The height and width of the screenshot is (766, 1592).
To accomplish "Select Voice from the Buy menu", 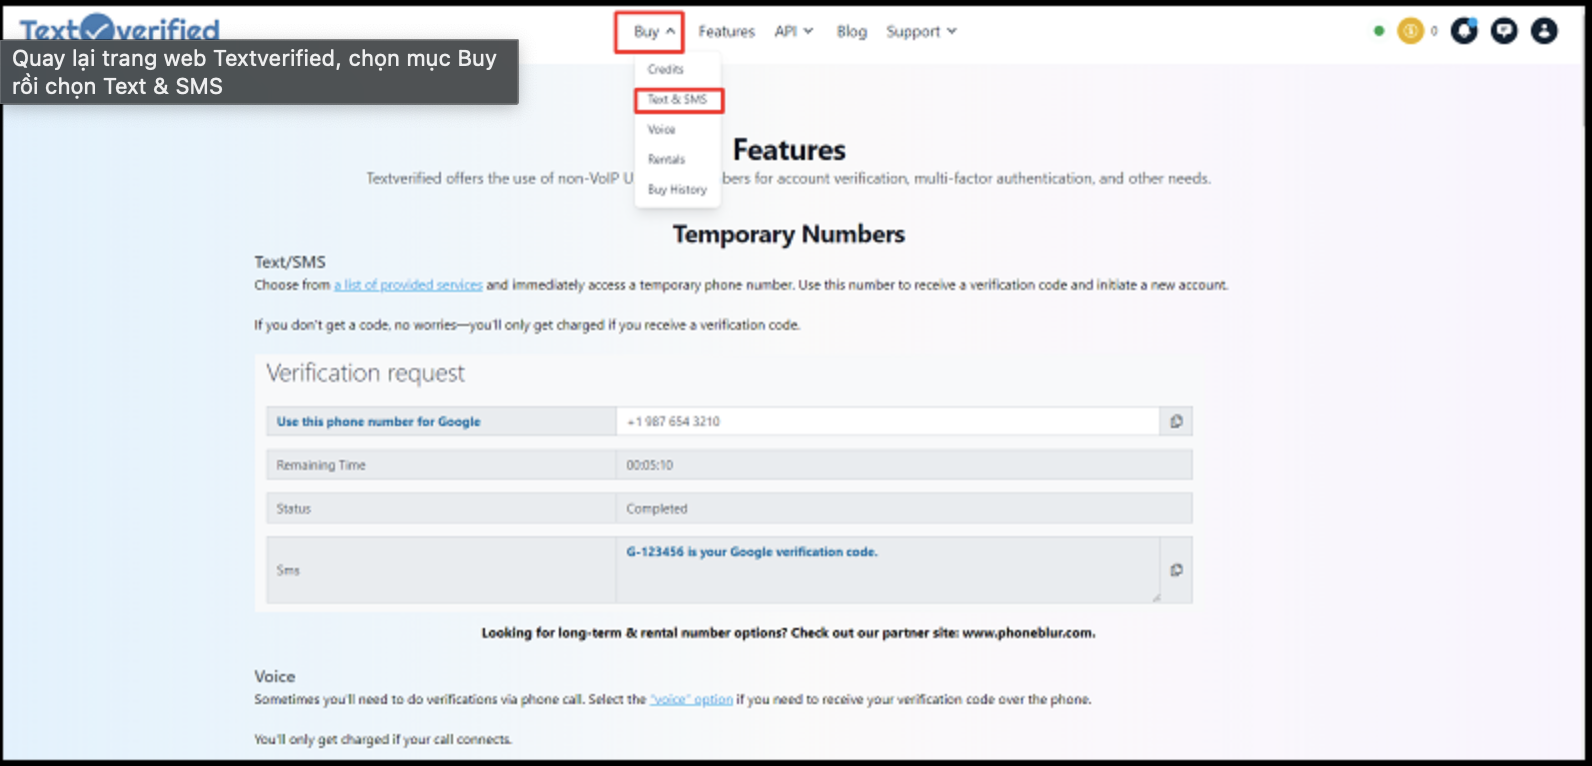I will click(661, 130).
